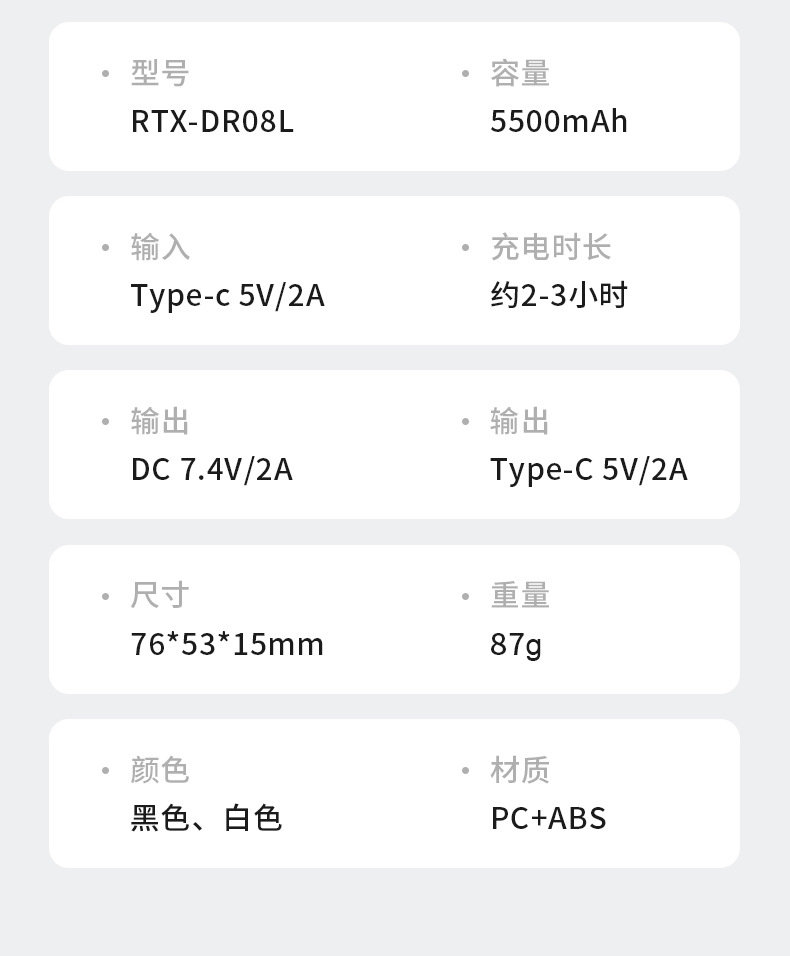Click the 材质 label
The width and height of the screenshot is (790, 956).
tap(520, 770)
